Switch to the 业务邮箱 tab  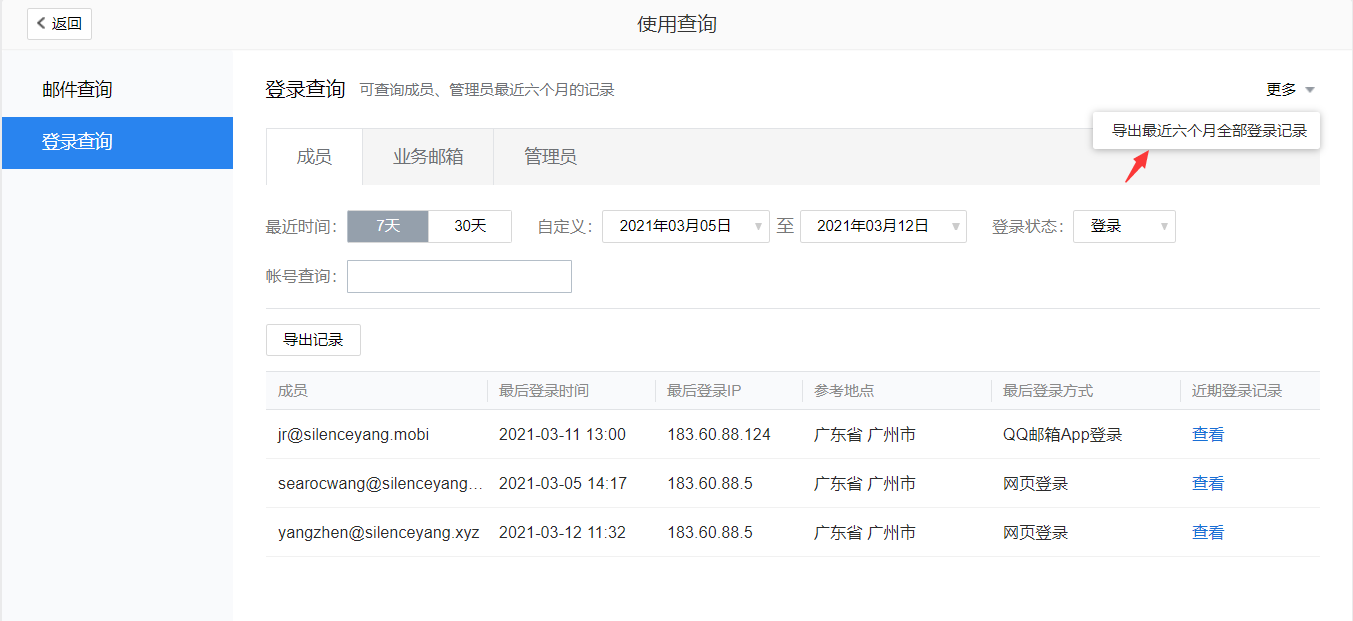pyautogui.click(x=427, y=156)
